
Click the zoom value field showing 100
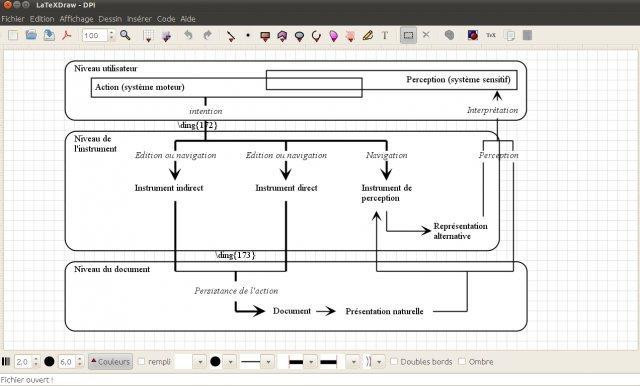94,35
